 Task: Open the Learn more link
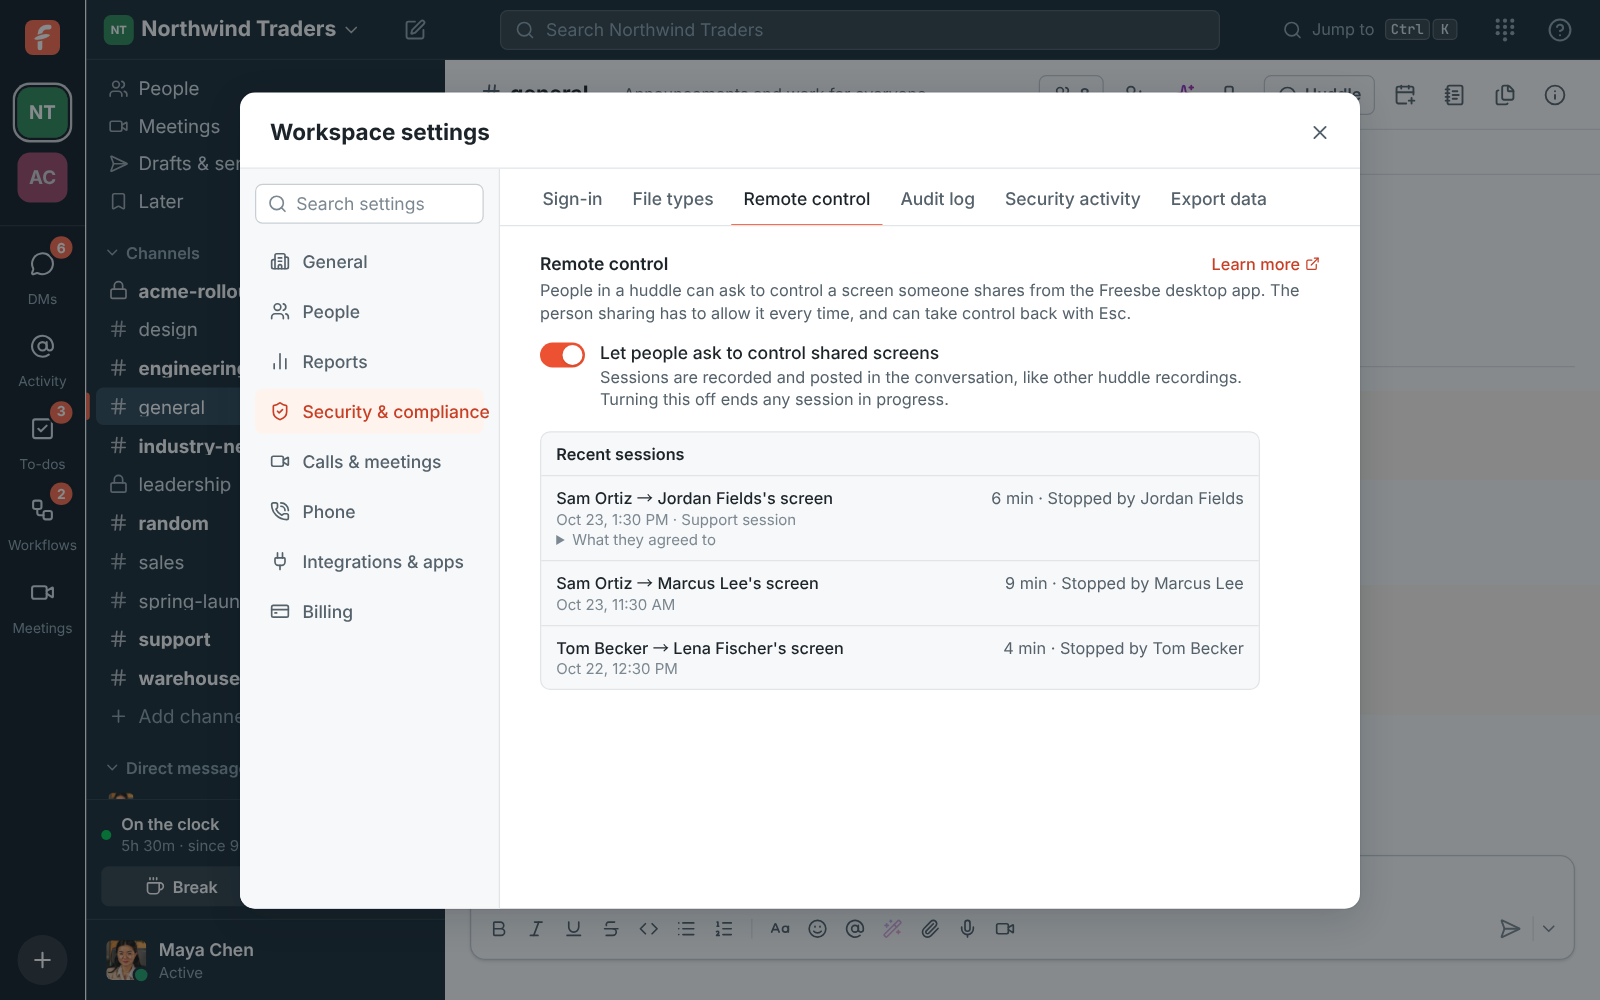(x=1265, y=264)
